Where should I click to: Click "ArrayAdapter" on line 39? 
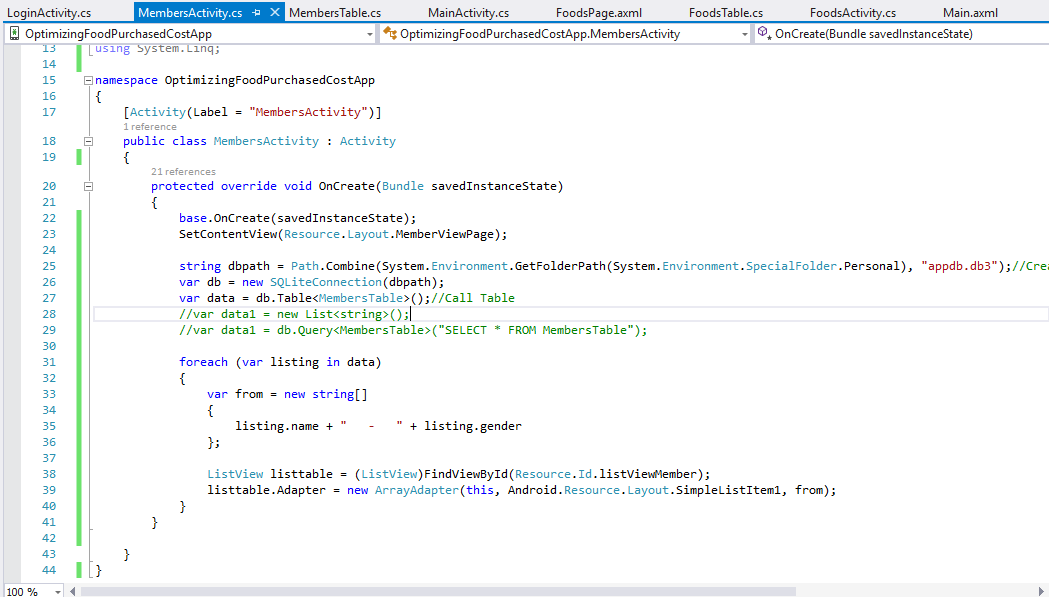(417, 490)
